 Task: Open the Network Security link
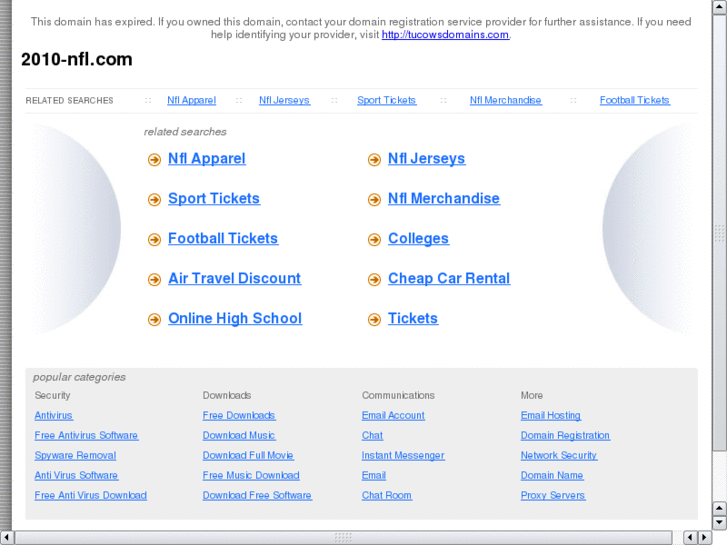559,455
